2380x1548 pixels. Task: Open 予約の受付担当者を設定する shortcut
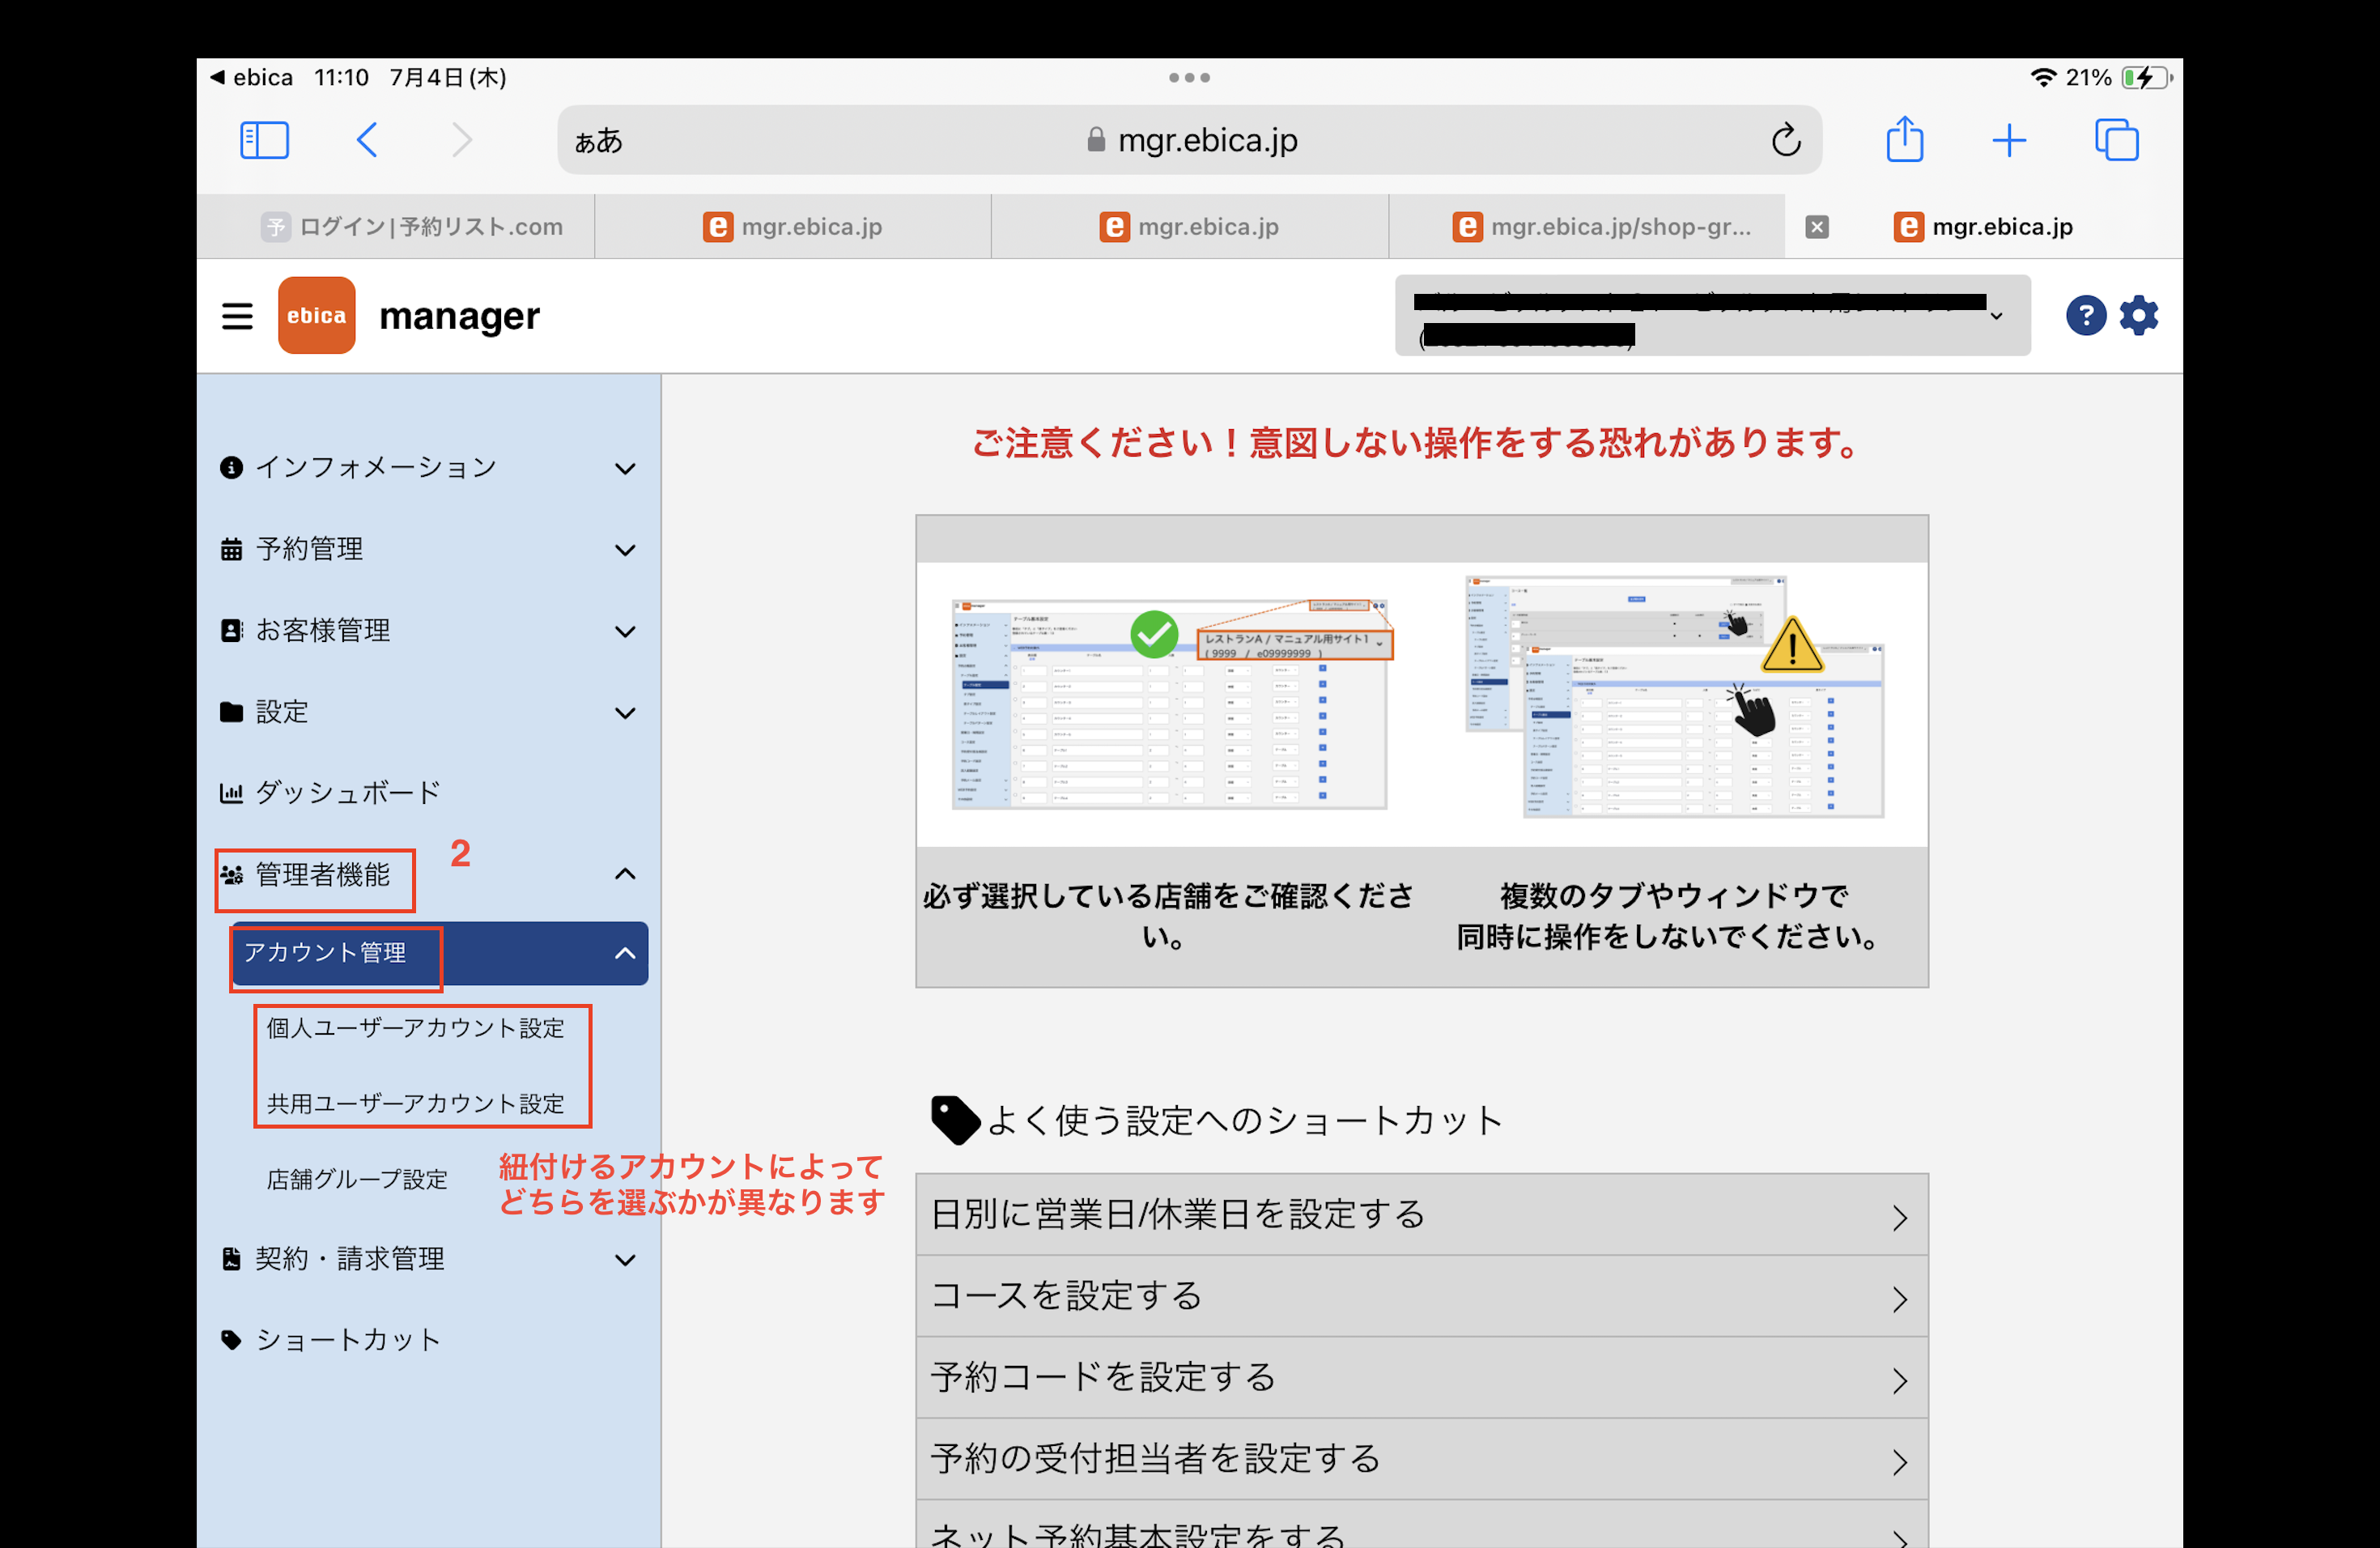(1422, 1459)
